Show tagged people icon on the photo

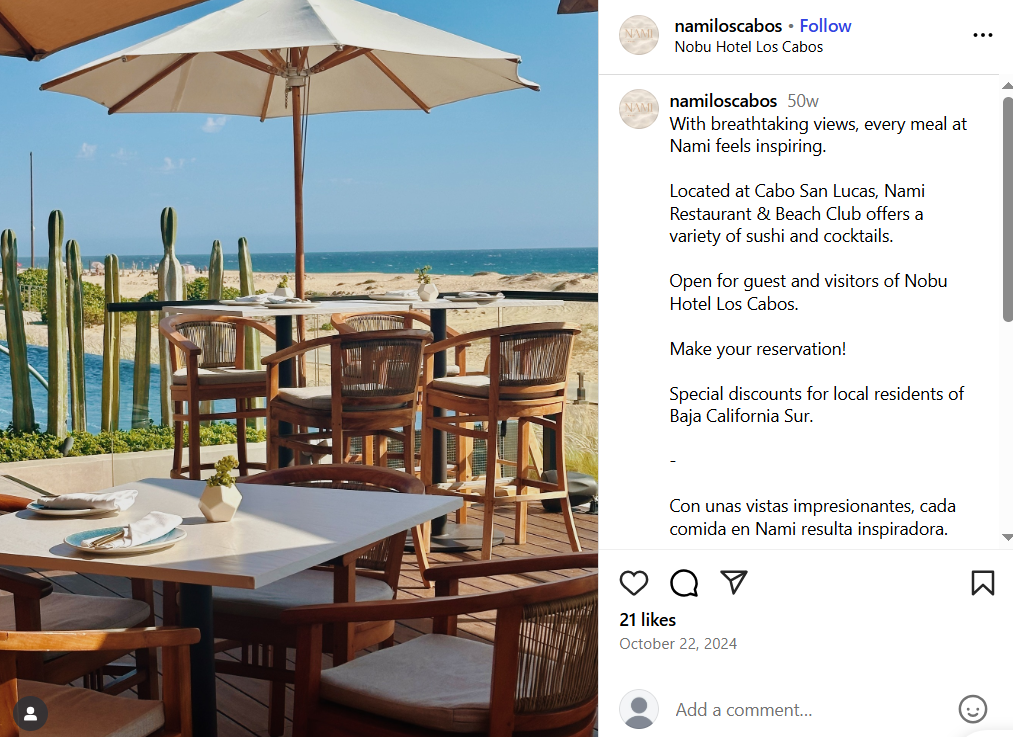click(30, 714)
